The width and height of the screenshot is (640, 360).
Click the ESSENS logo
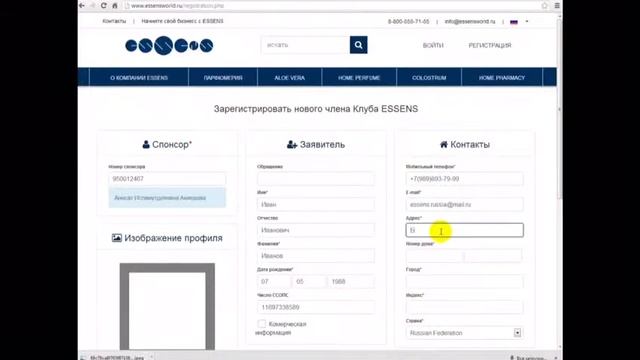[169, 45]
